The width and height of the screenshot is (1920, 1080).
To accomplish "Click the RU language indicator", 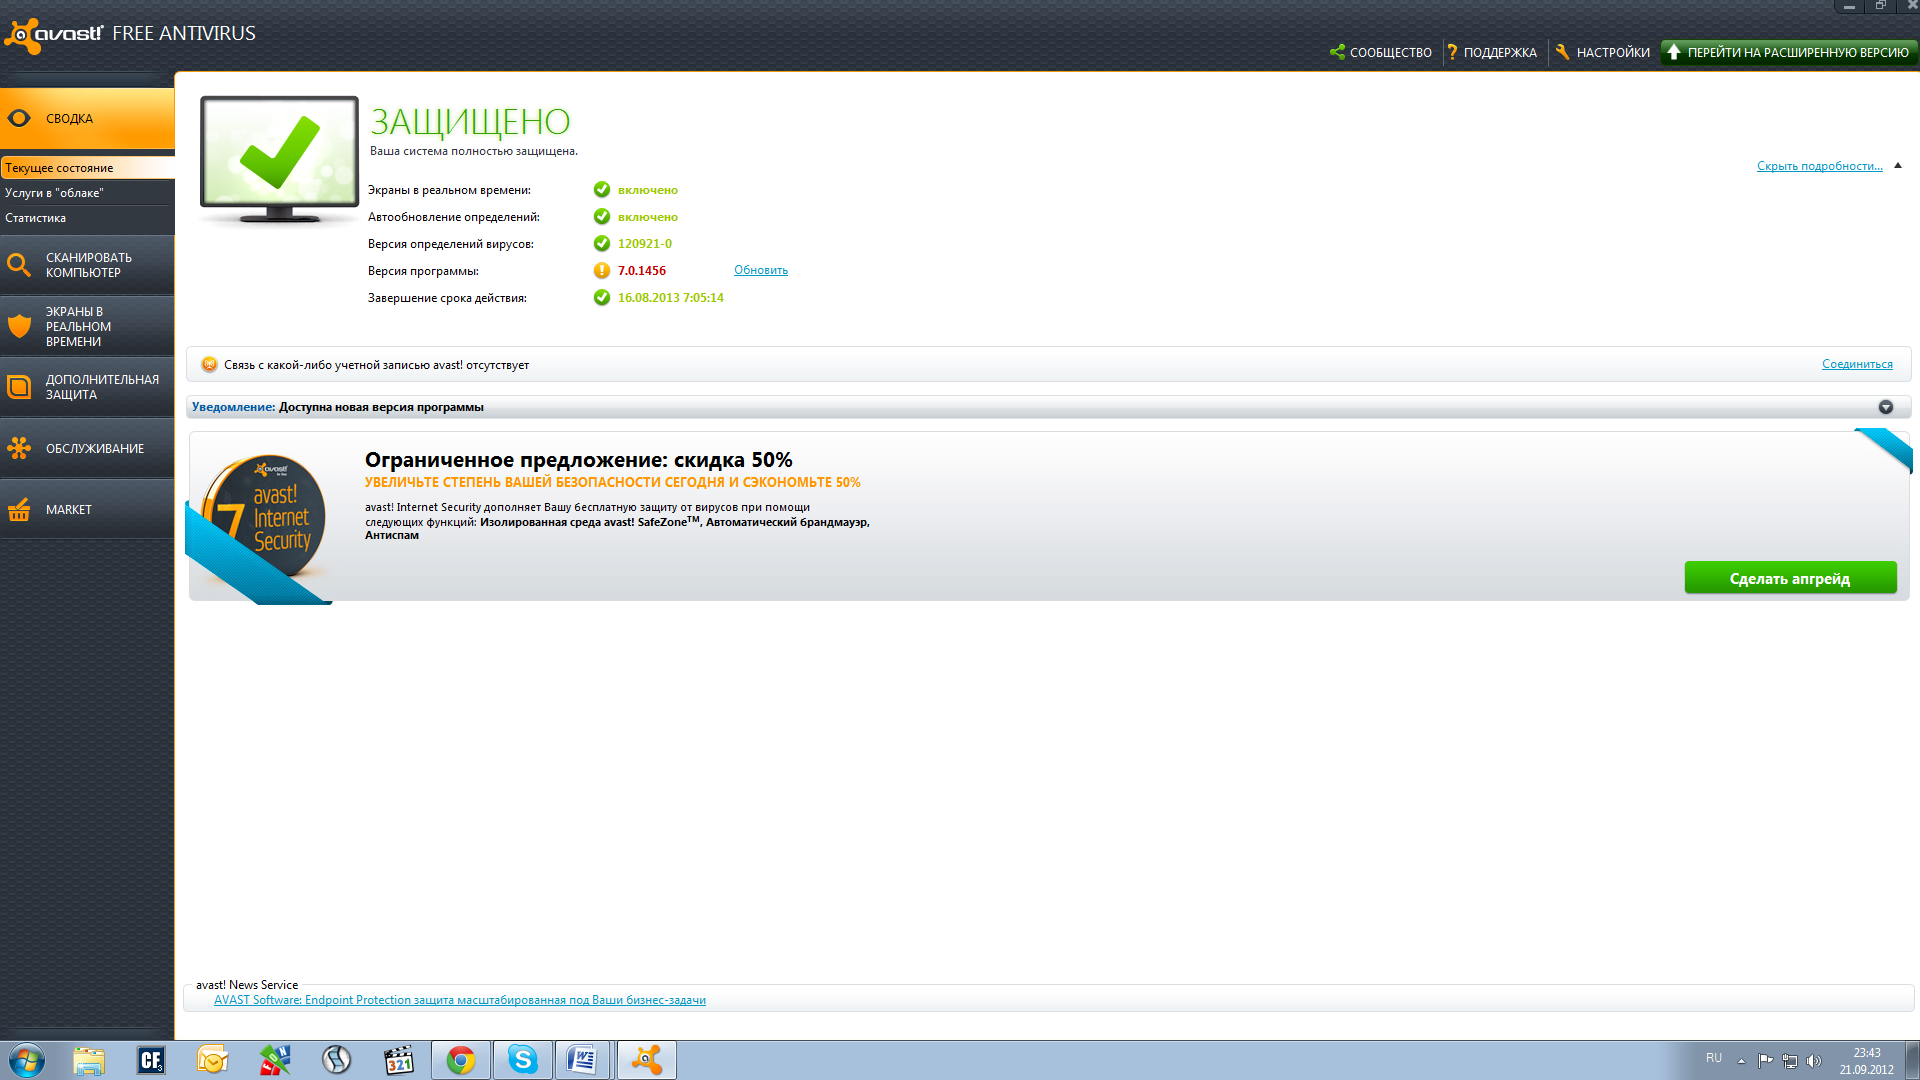I will pos(1714,1058).
